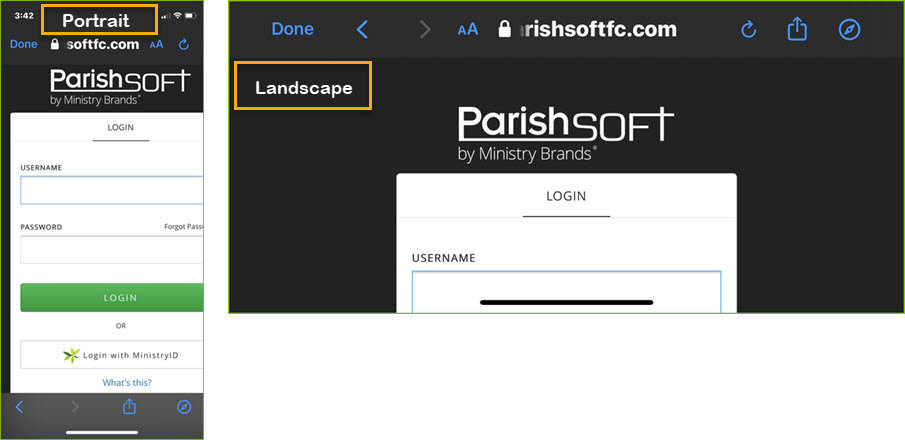Tap the softfc.com address in portrait
The width and height of the screenshot is (905, 440).
pyautogui.click(x=103, y=44)
